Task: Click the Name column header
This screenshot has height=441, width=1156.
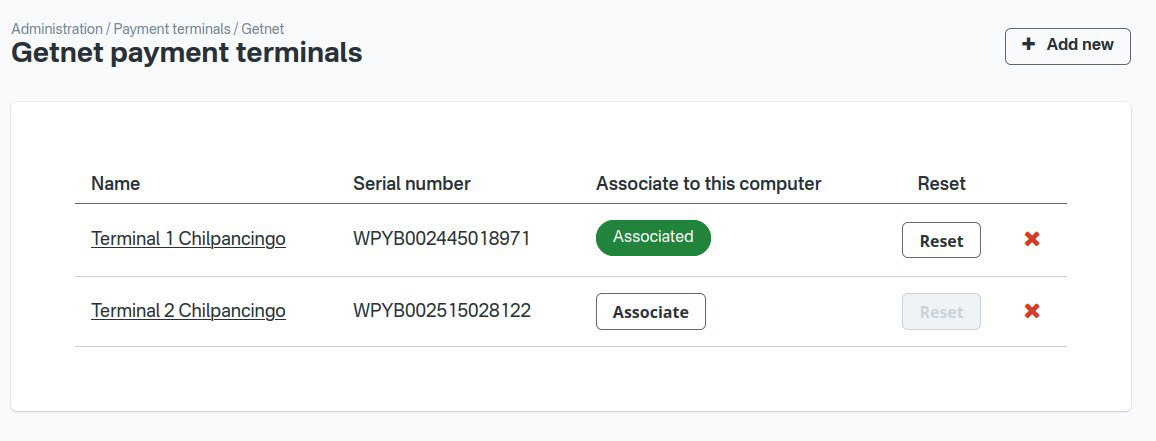Action: (115, 183)
